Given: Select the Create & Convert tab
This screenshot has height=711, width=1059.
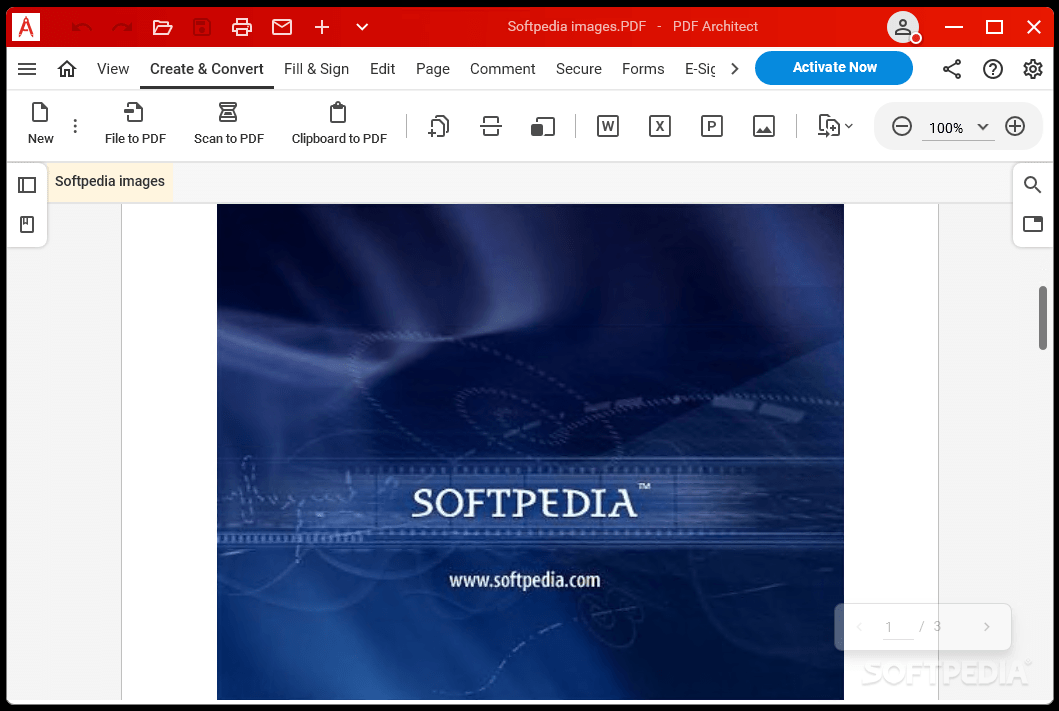Looking at the screenshot, I should click(207, 69).
